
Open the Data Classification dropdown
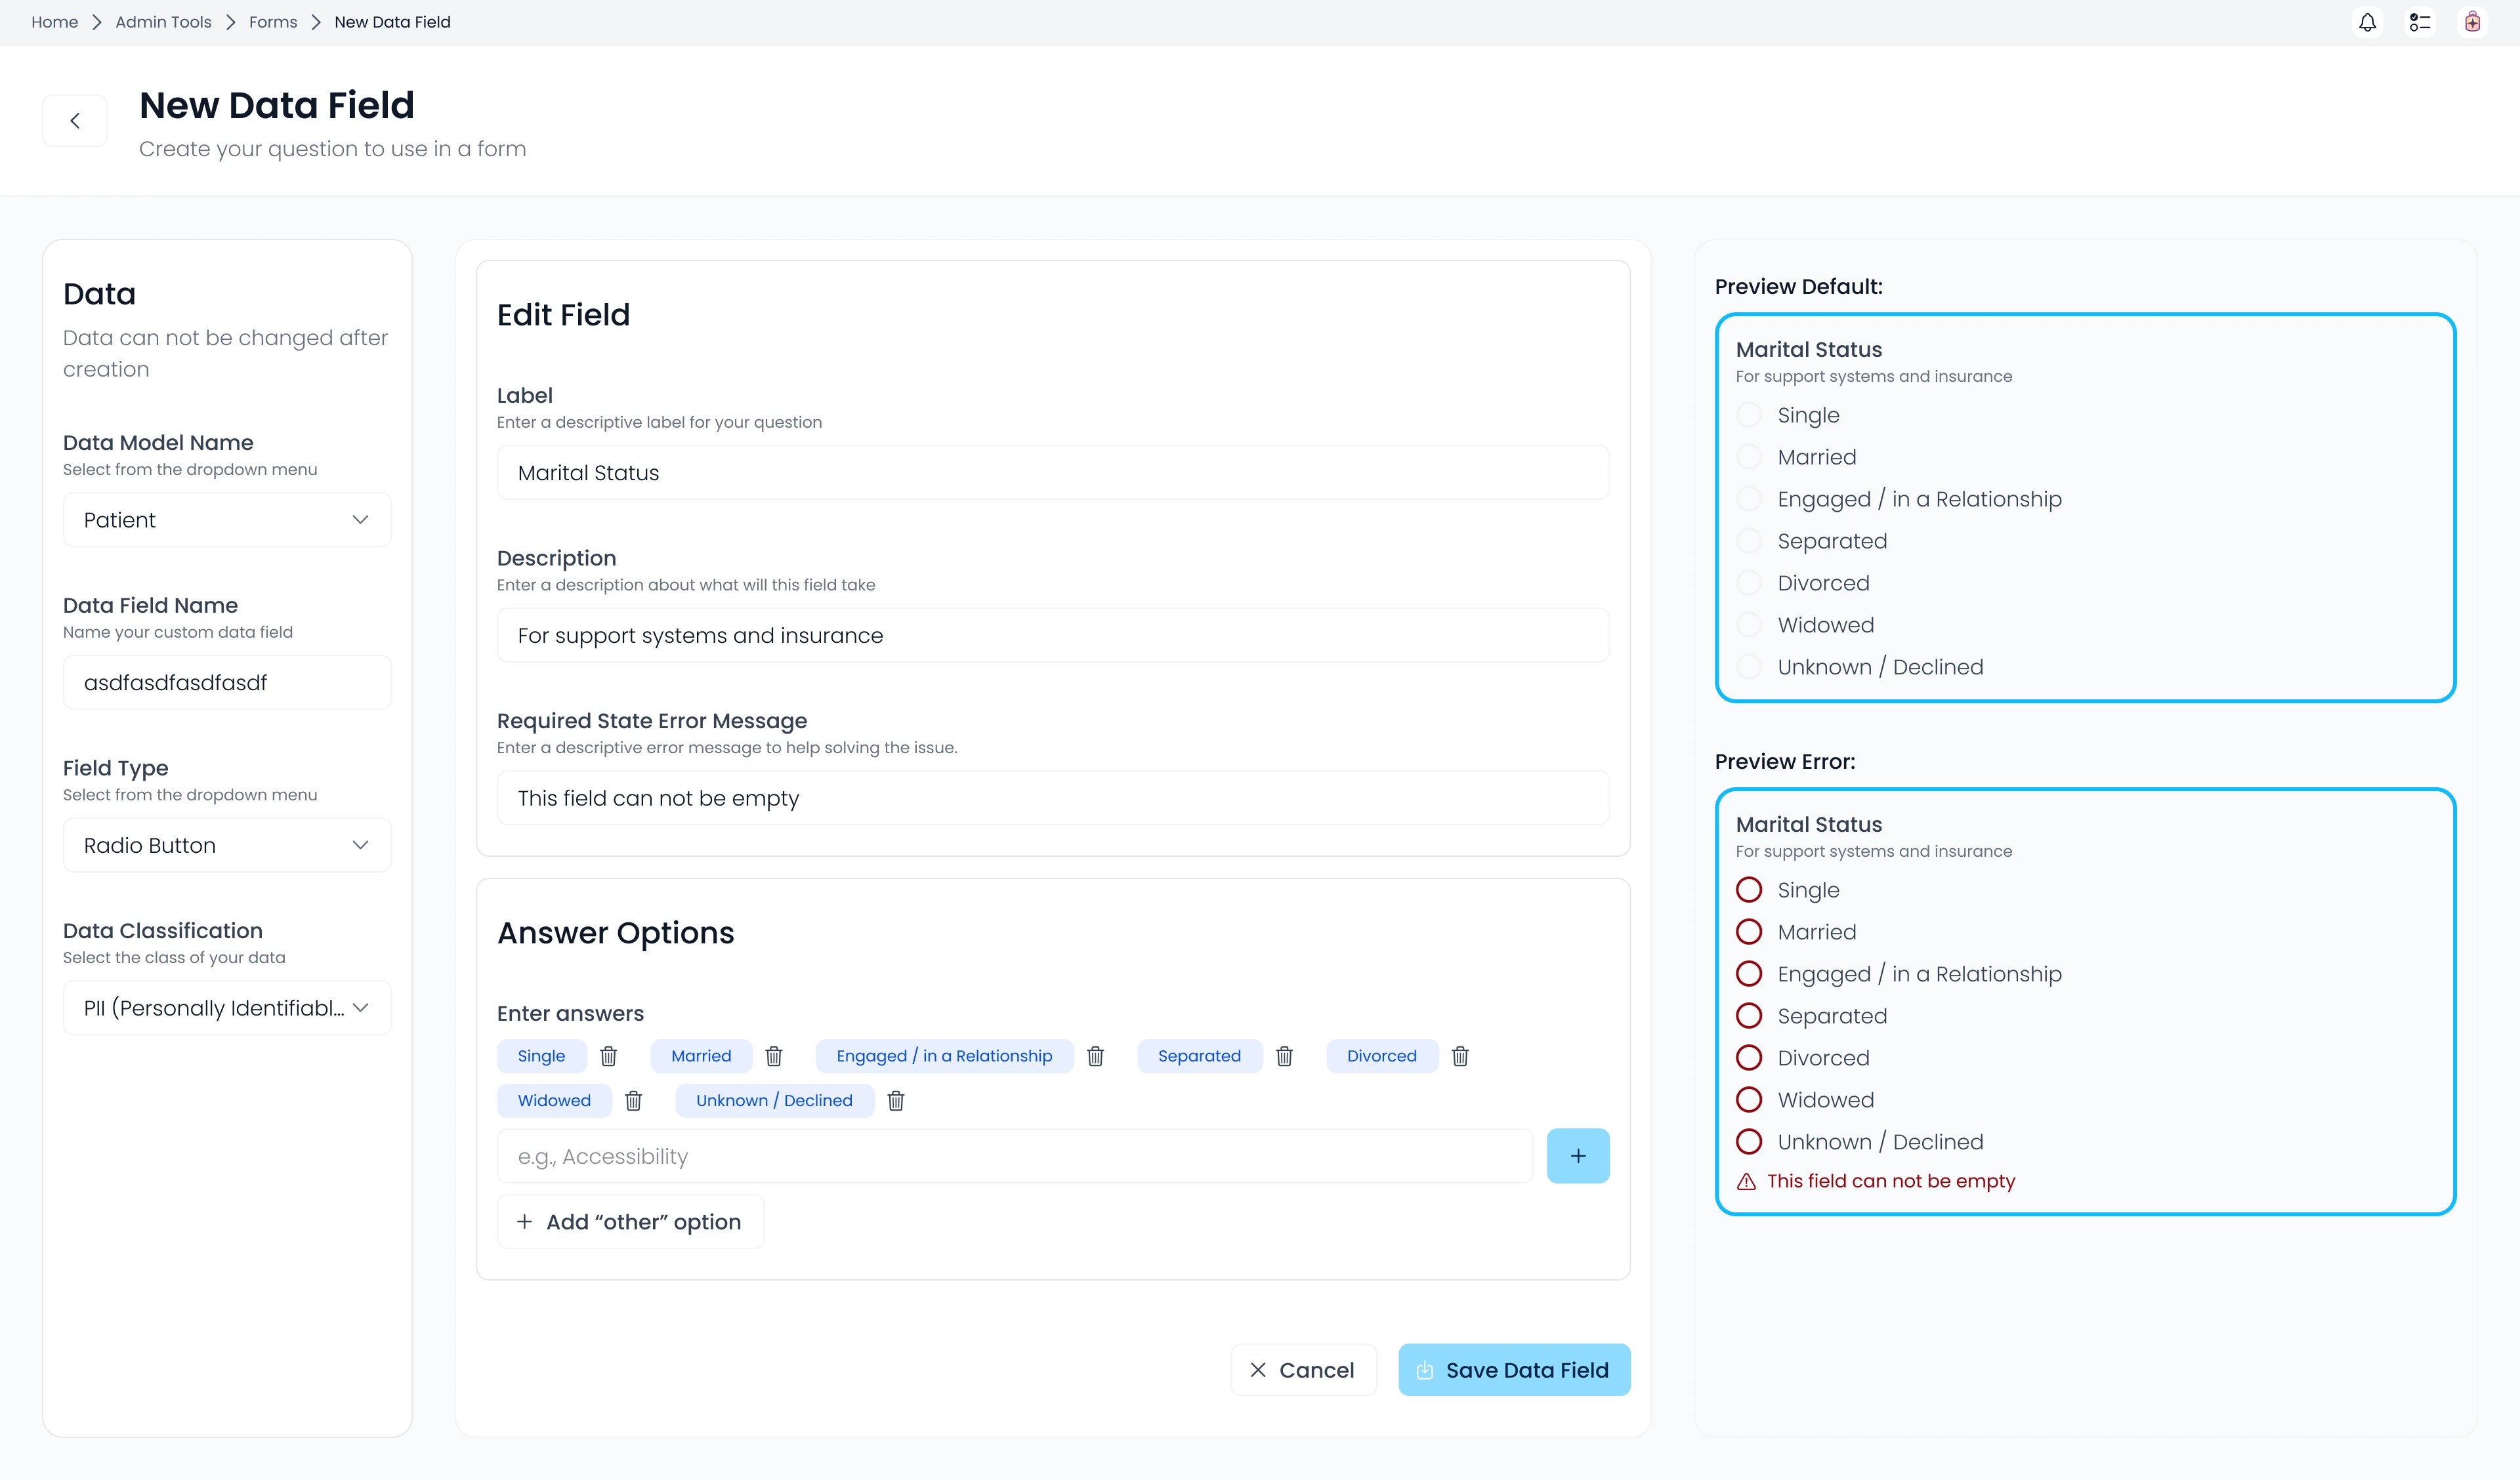[x=227, y=1008]
